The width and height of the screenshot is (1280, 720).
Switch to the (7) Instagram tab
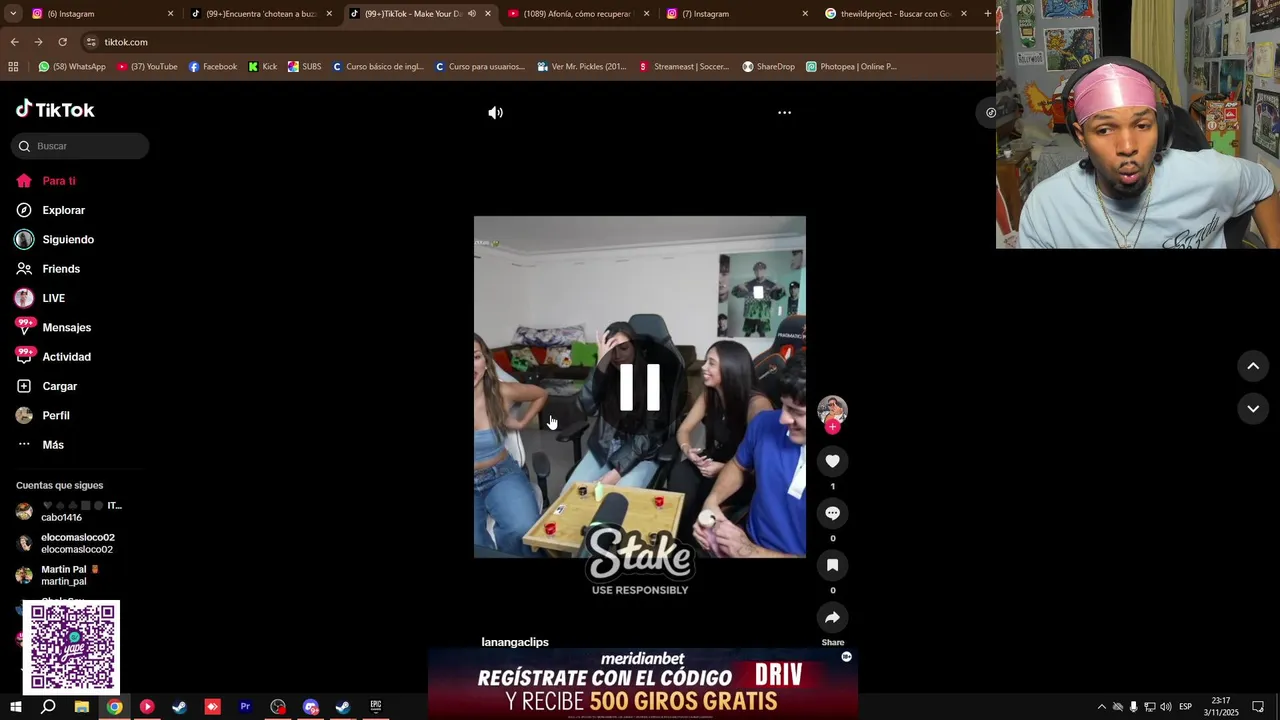coord(735,14)
